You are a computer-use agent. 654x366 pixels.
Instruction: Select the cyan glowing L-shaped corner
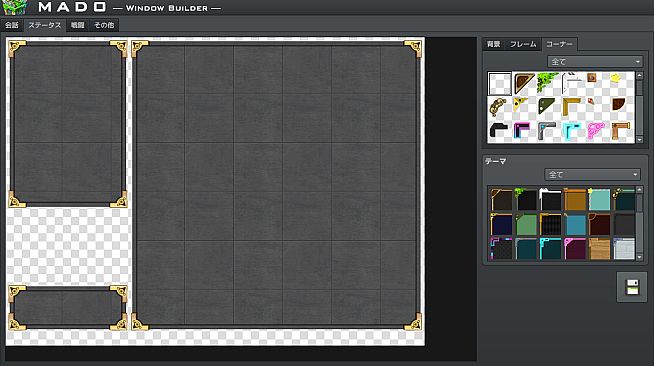click(x=572, y=131)
